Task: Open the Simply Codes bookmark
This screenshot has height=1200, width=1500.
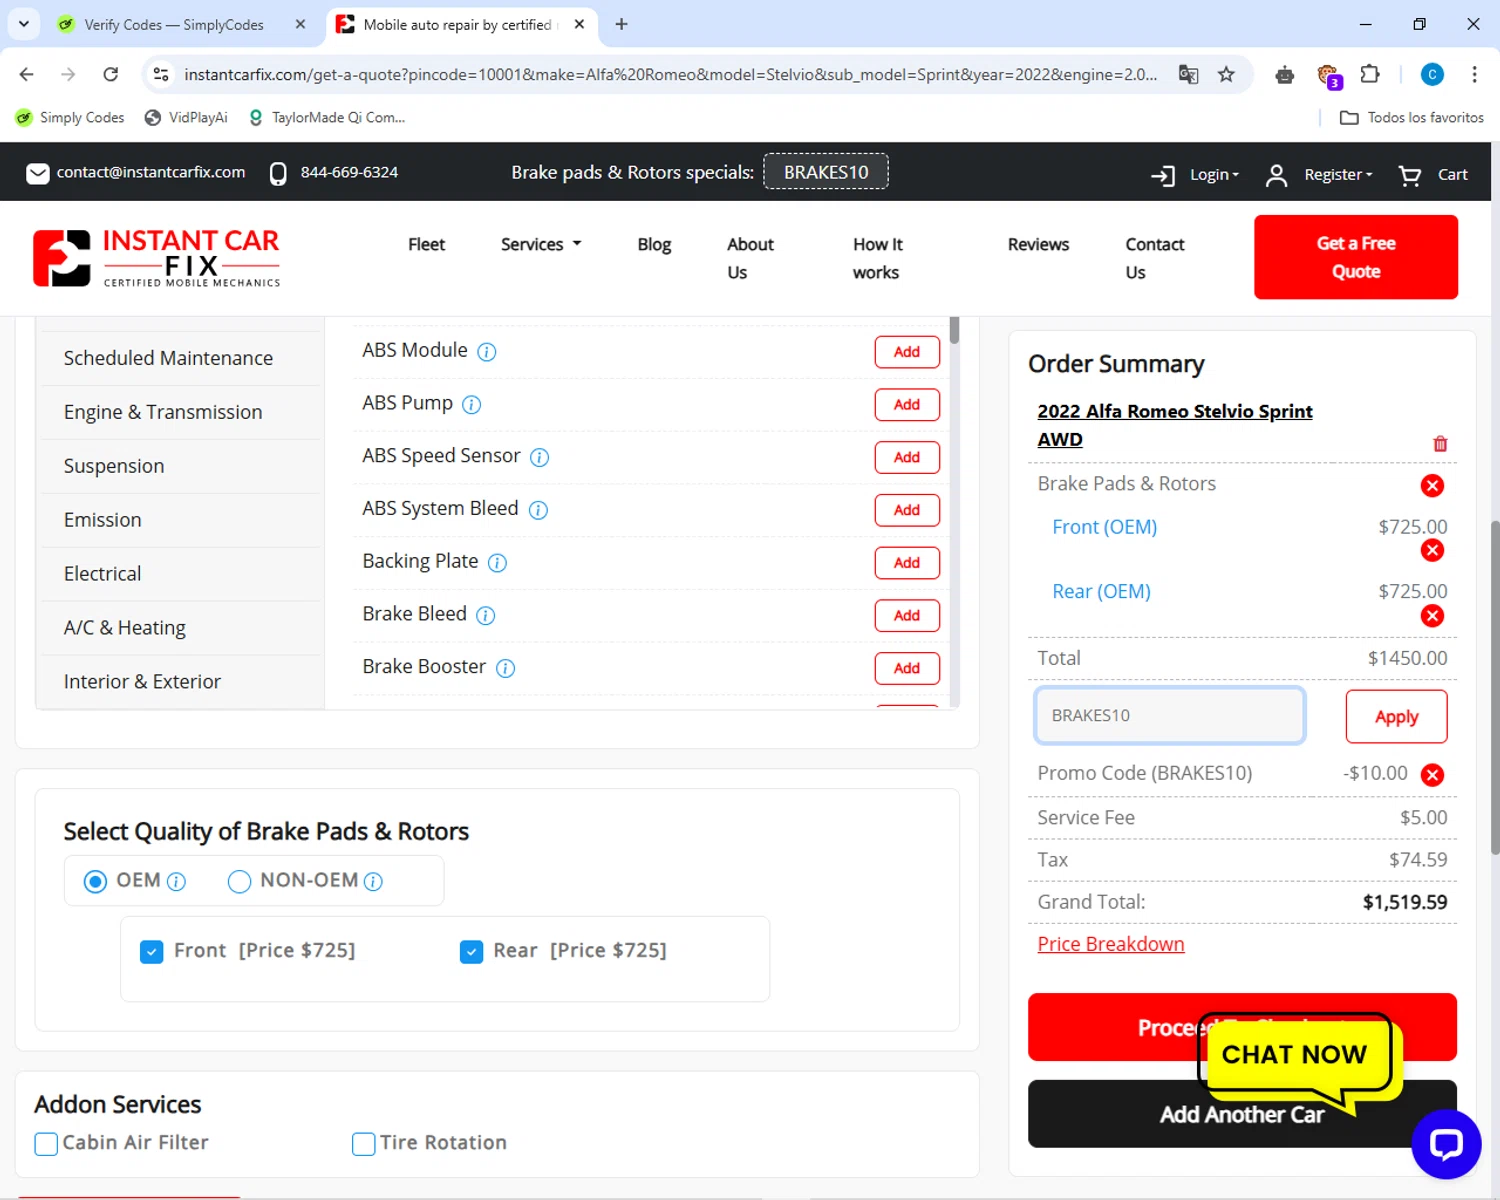Action: point(70,118)
